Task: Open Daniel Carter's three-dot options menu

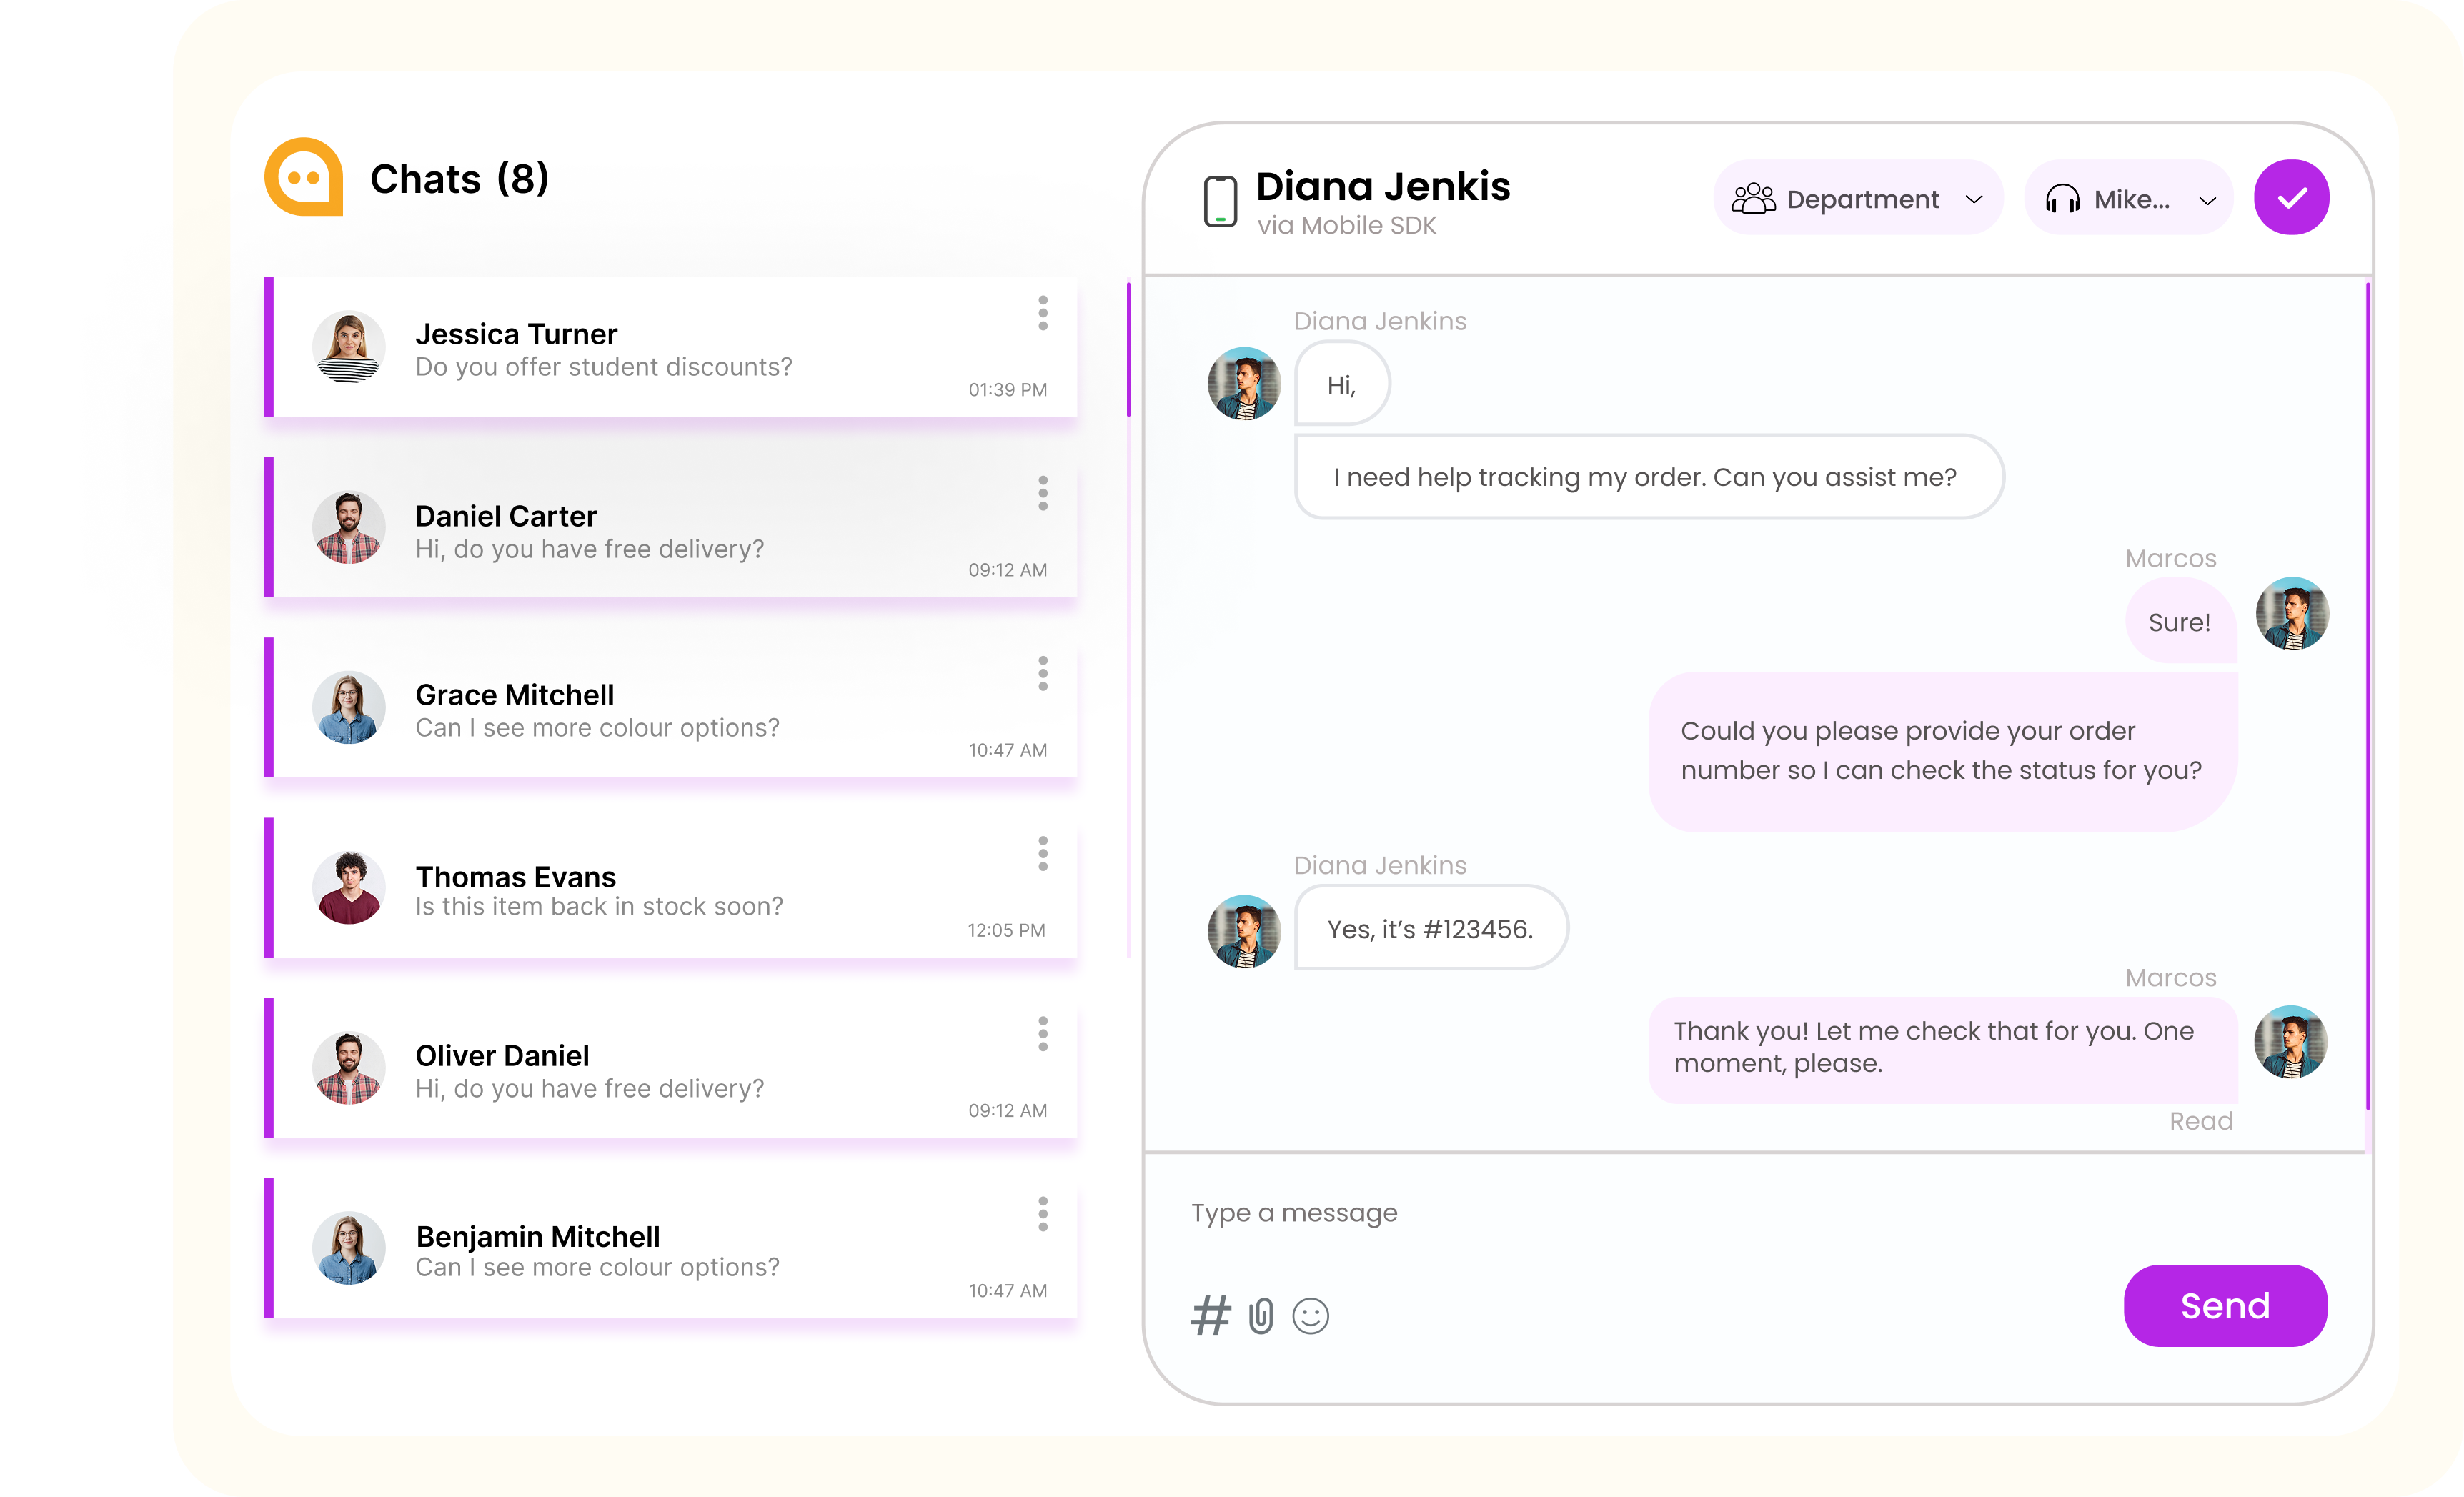Action: pyautogui.click(x=1043, y=493)
